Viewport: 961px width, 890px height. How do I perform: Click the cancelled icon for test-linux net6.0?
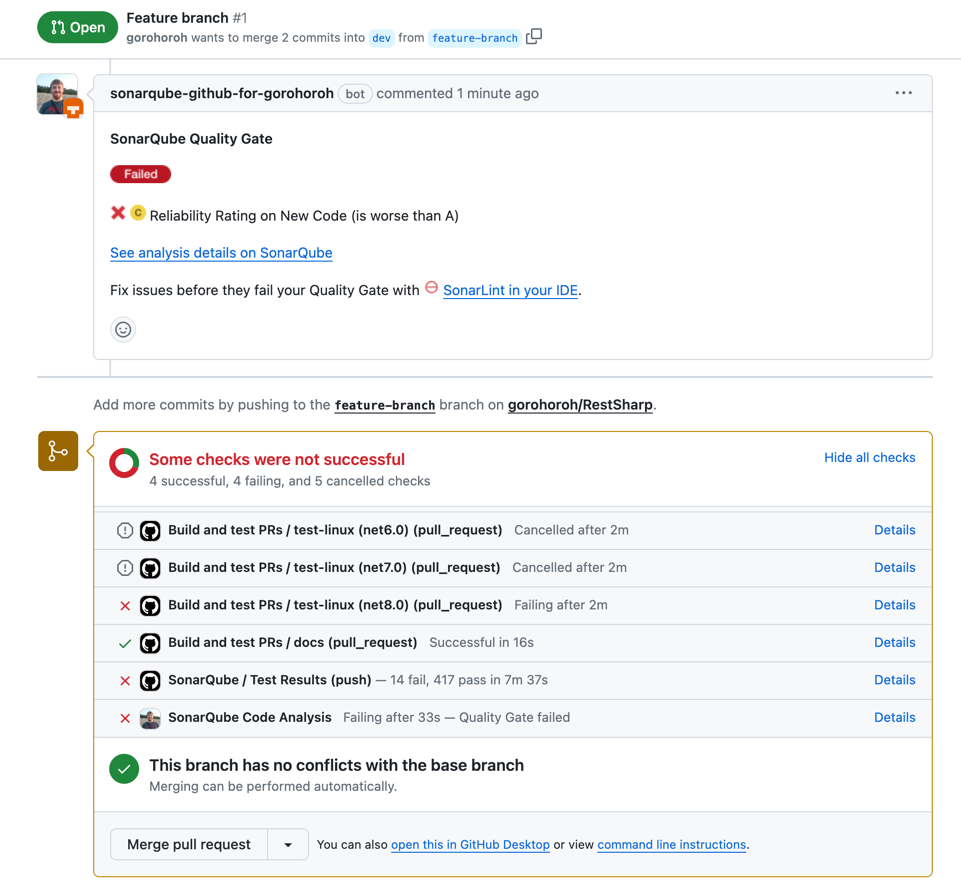[126, 530]
